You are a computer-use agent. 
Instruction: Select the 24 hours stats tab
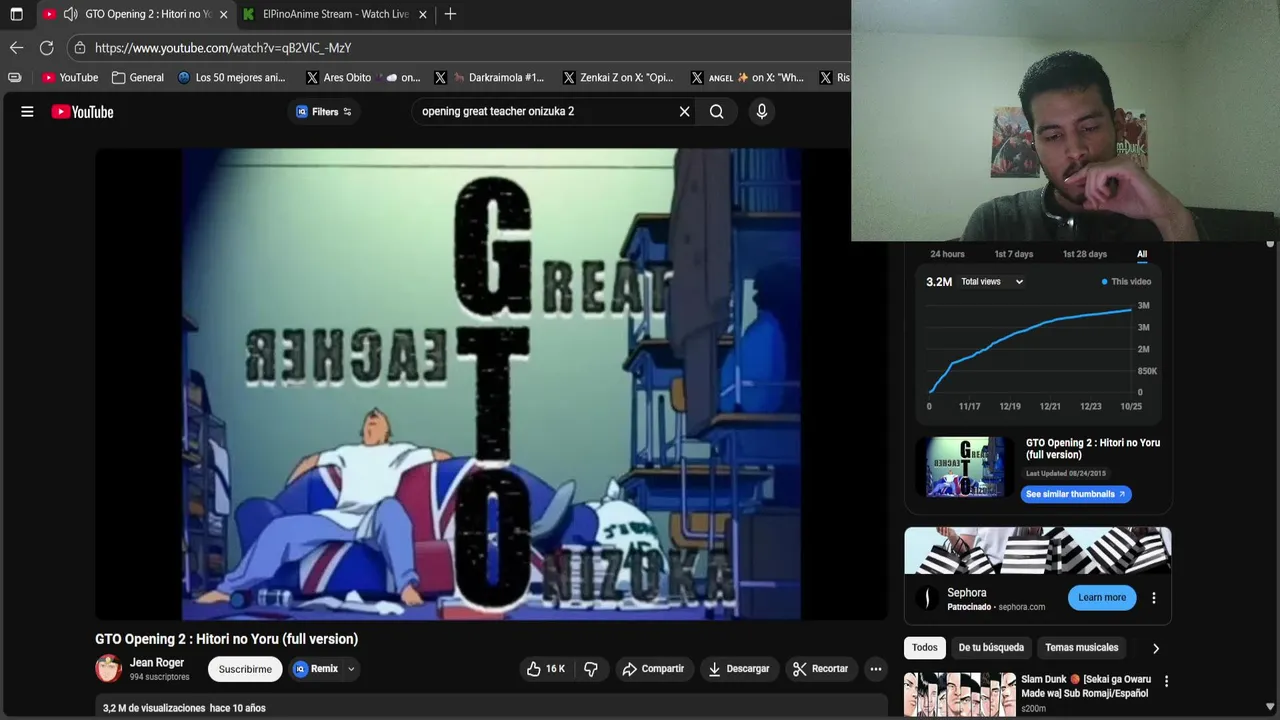click(947, 254)
